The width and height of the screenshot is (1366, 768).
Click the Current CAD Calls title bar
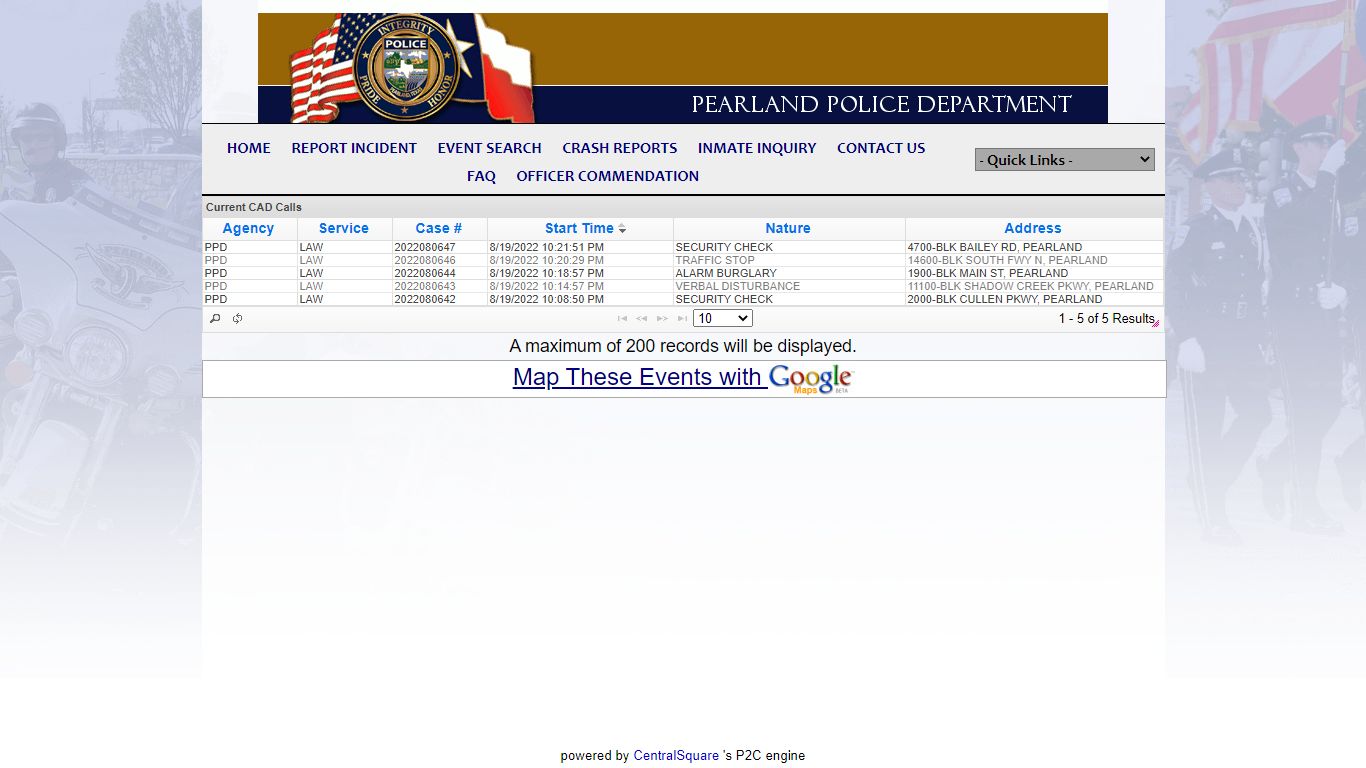683,207
